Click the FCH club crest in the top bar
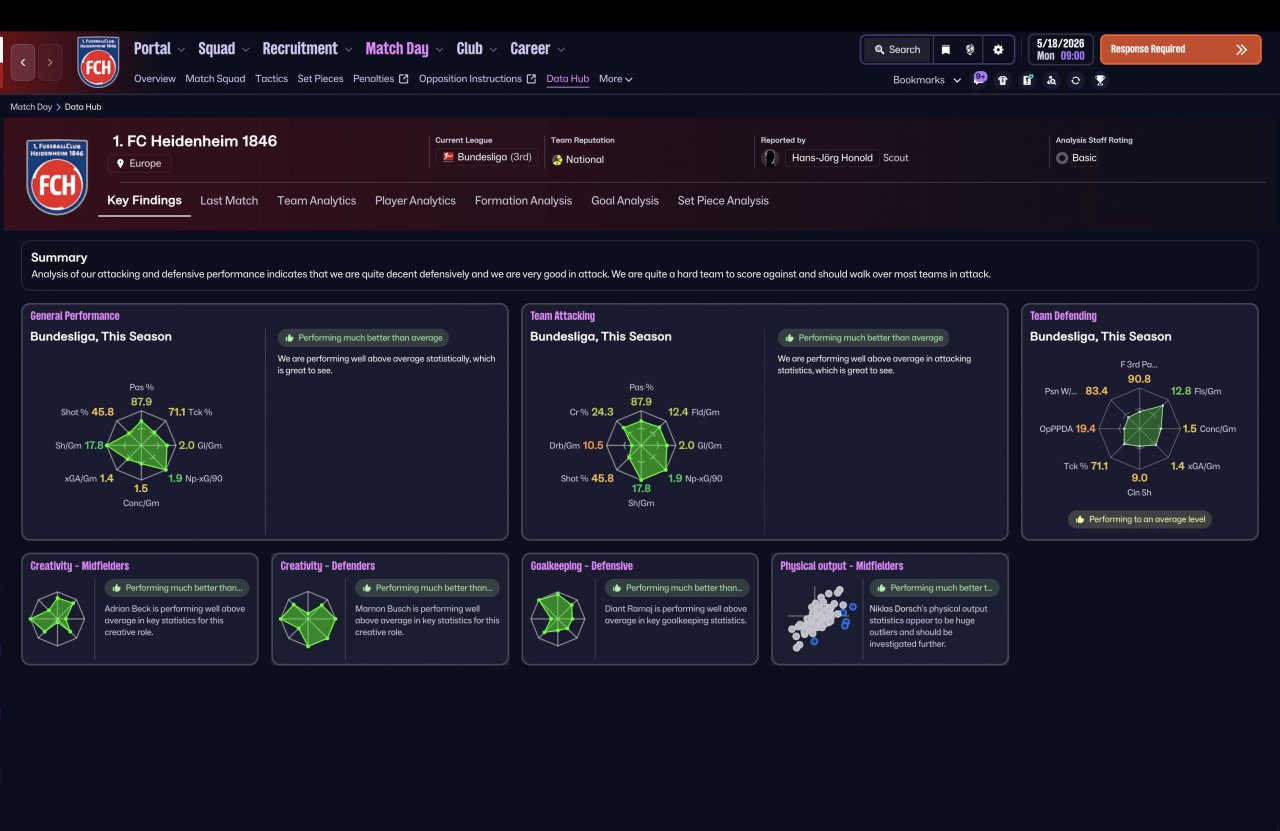 point(98,62)
